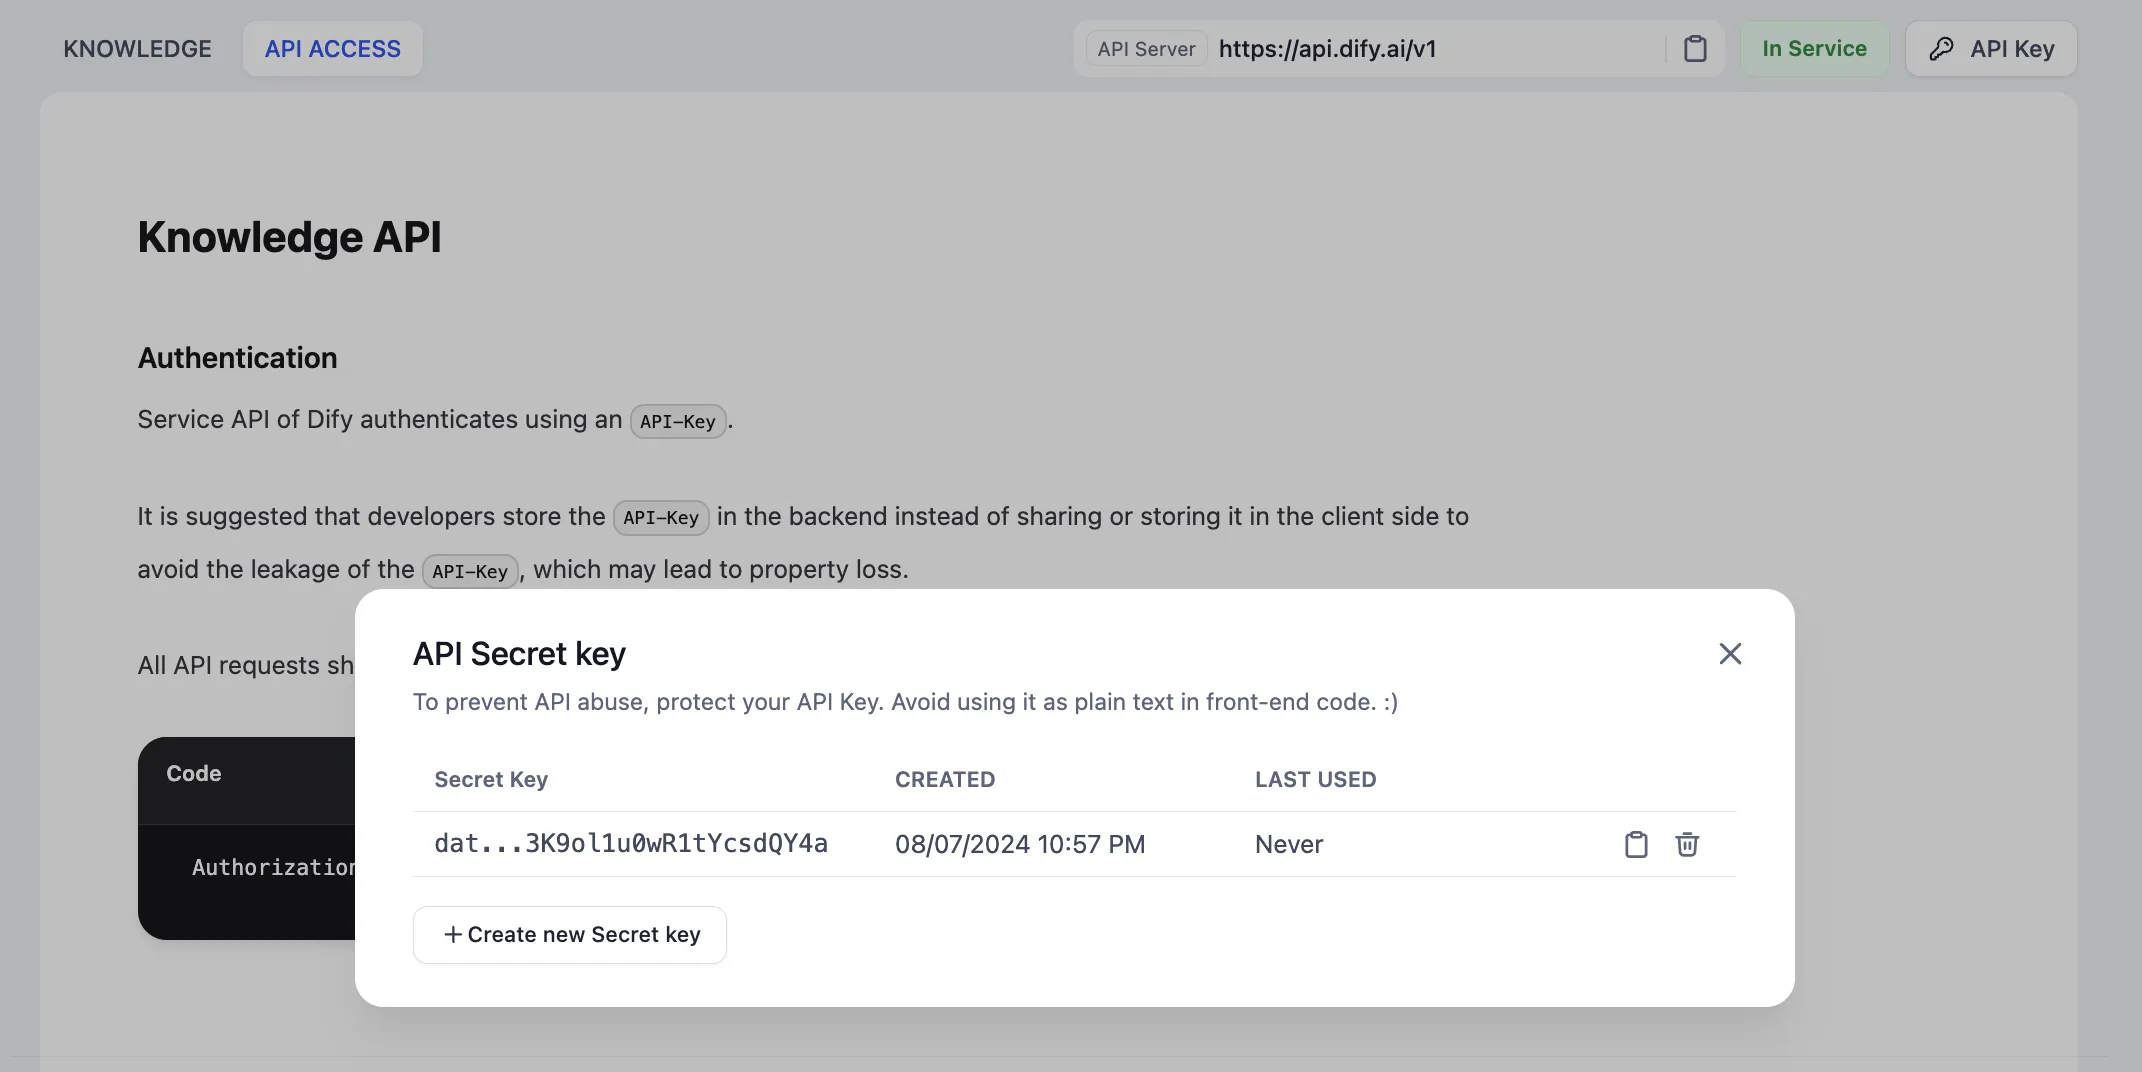
Task: Click the plus icon to create key
Action: (453, 934)
